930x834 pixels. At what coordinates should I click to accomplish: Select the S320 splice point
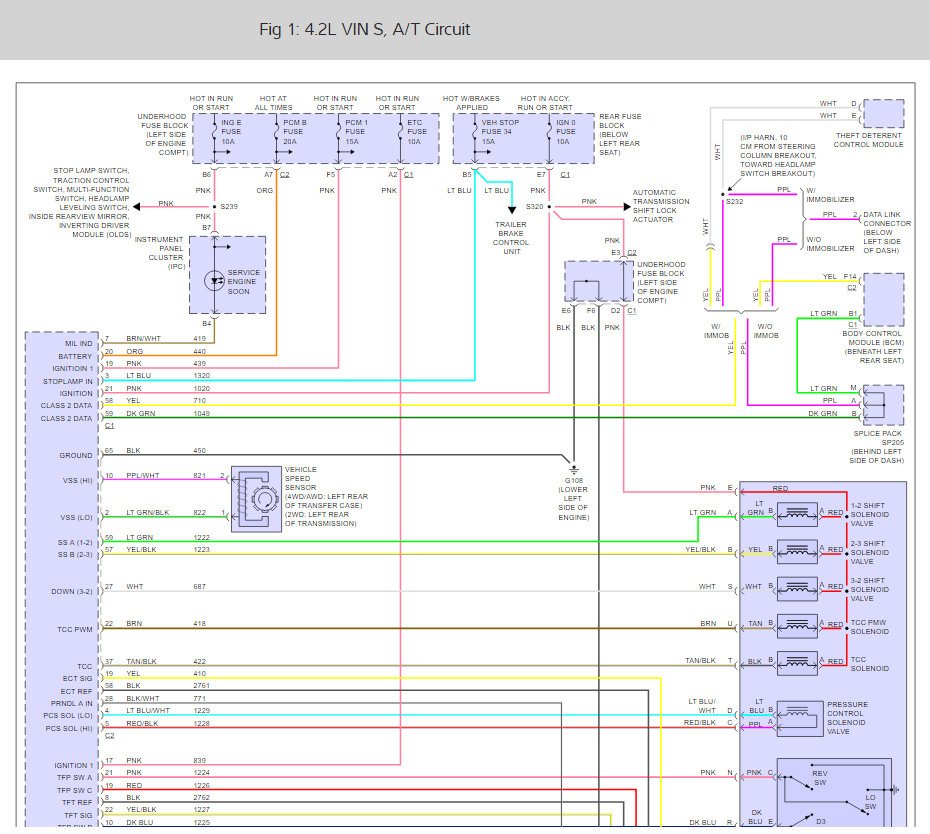549,207
